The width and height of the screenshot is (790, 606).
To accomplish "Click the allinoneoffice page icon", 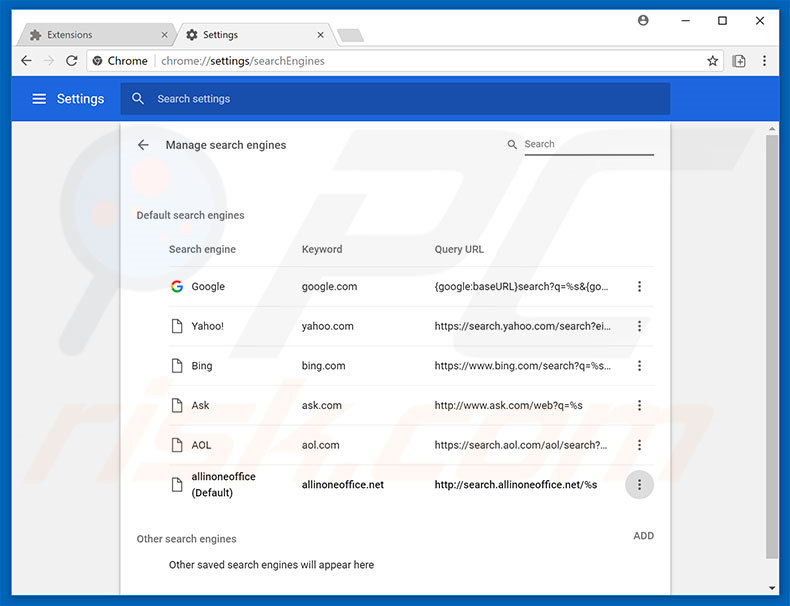I will (x=177, y=485).
